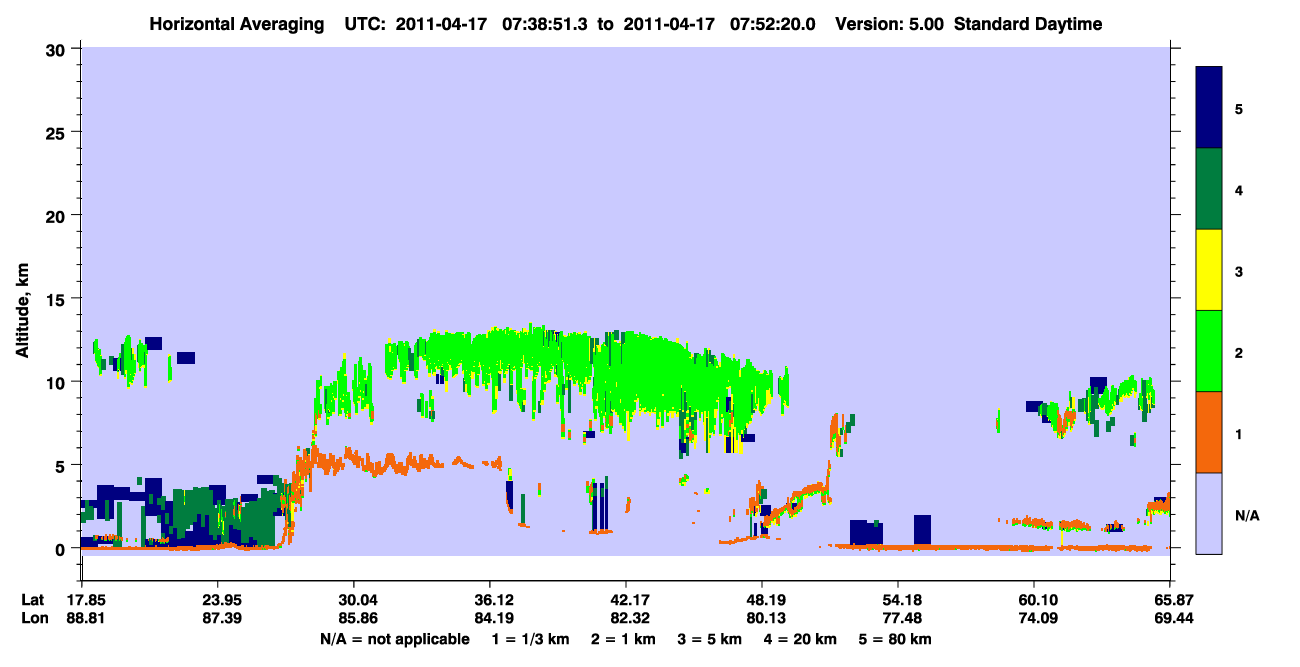The image size is (1300, 667).
Task: Click the Lat row label
Action: [33, 600]
